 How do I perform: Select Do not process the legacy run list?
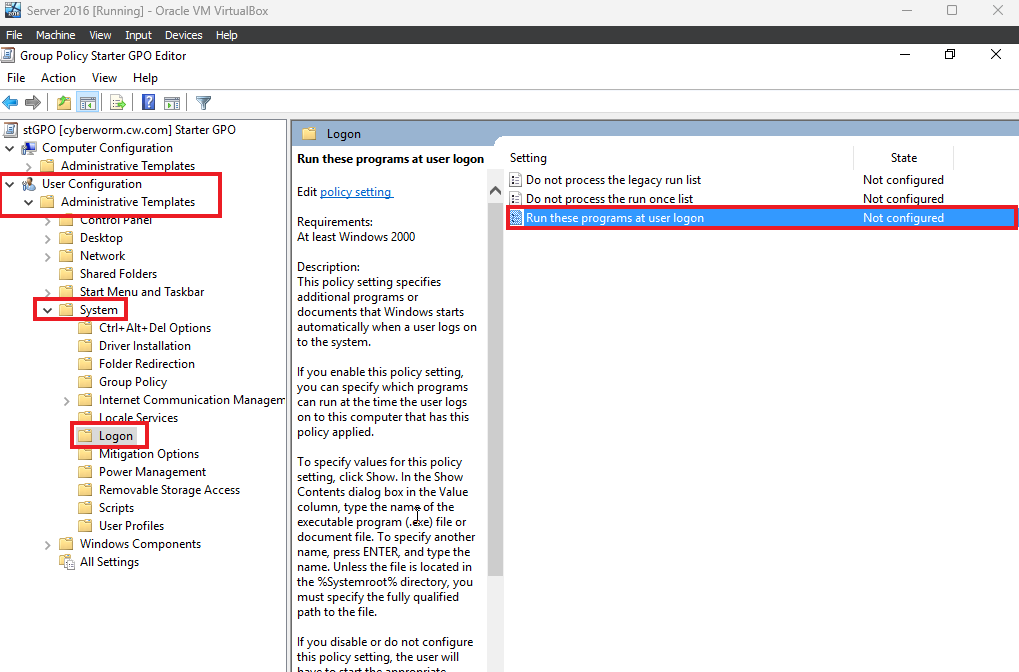point(613,180)
